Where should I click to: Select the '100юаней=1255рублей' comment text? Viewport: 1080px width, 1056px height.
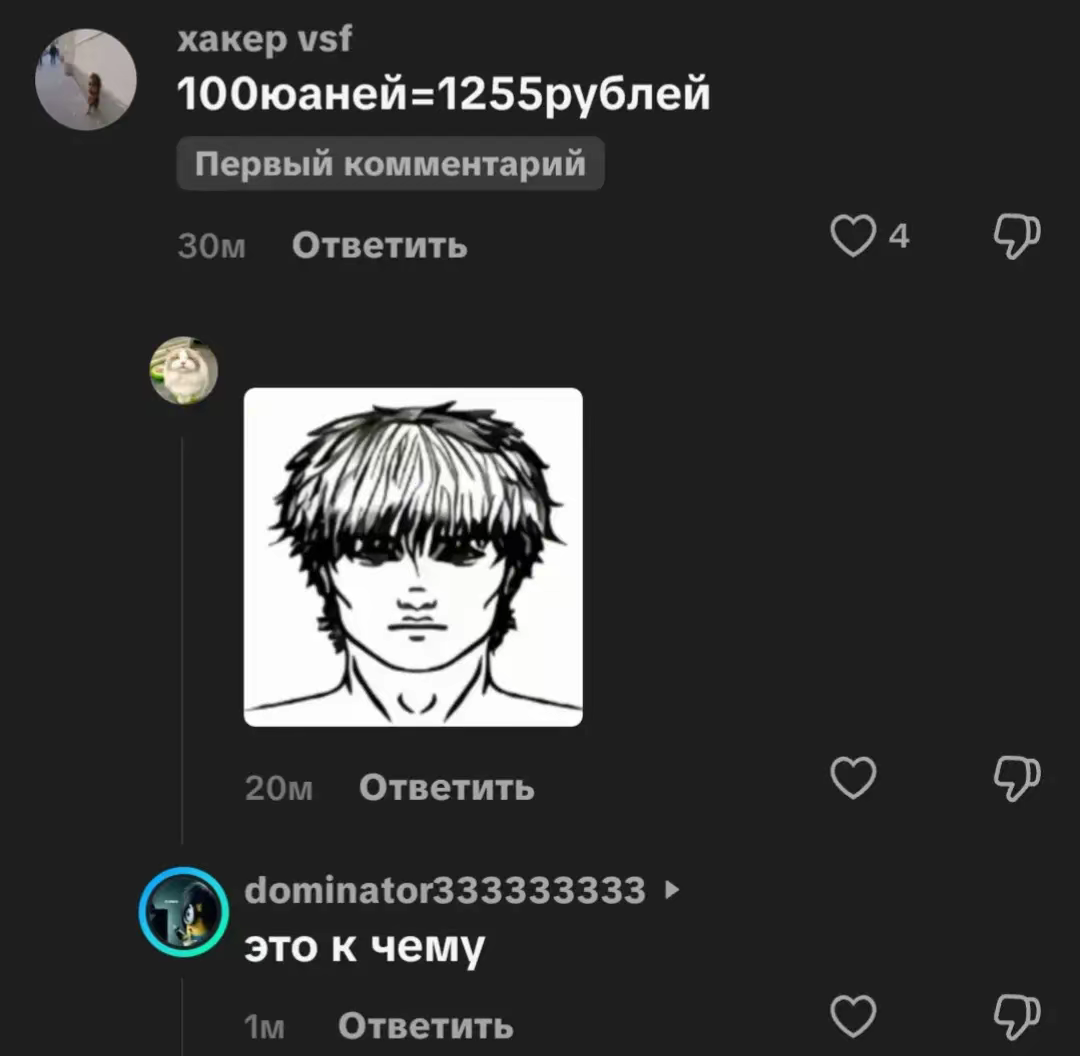[x=444, y=94]
